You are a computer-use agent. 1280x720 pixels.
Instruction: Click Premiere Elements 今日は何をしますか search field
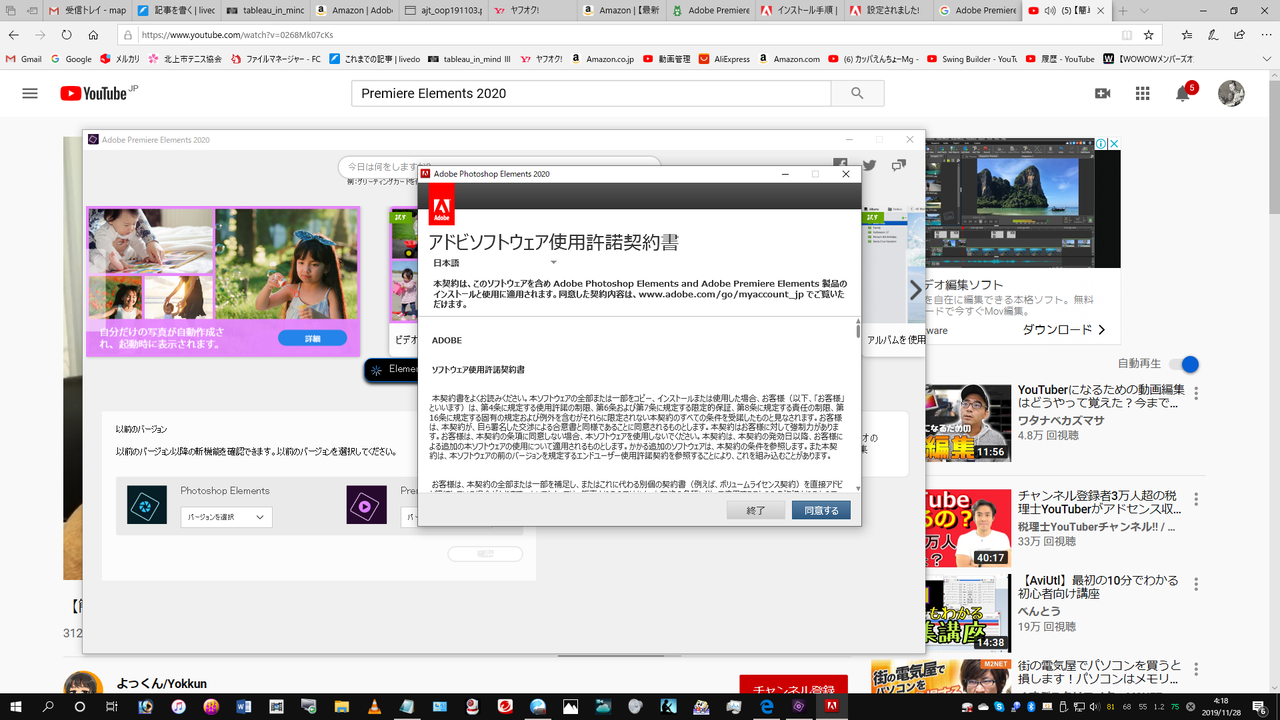point(500,166)
